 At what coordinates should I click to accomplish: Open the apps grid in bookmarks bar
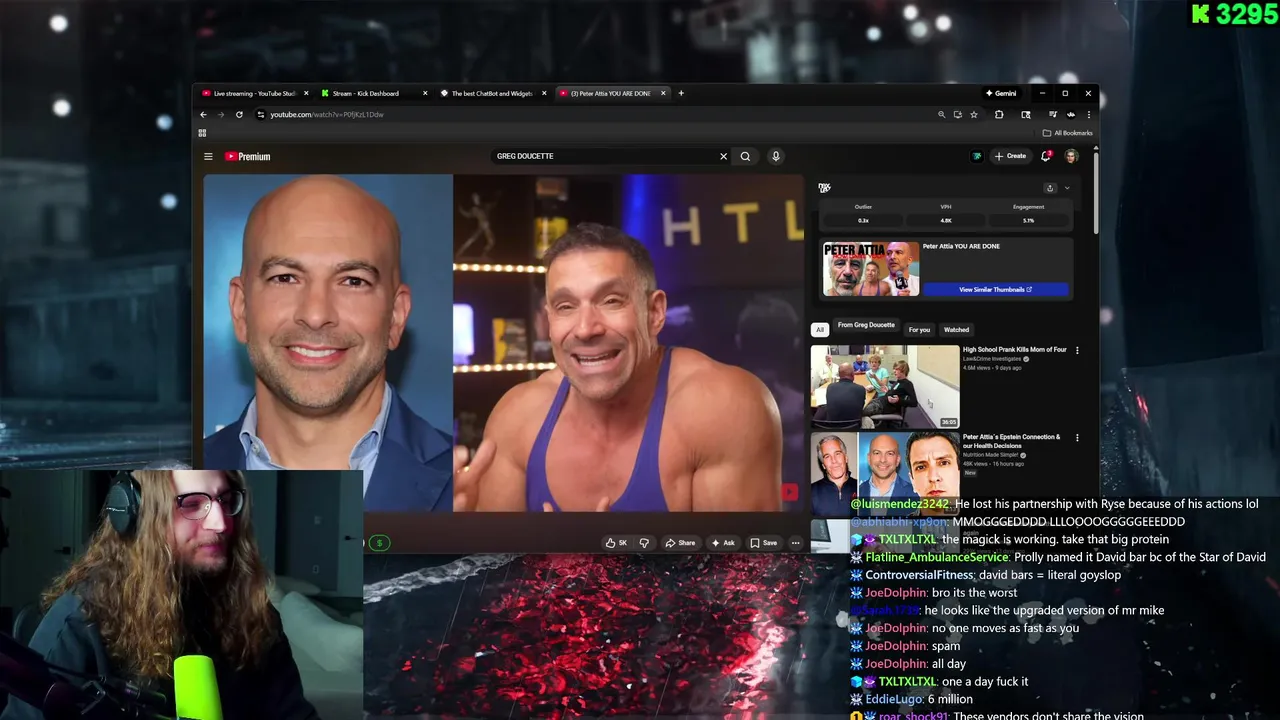[x=202, y=133]
